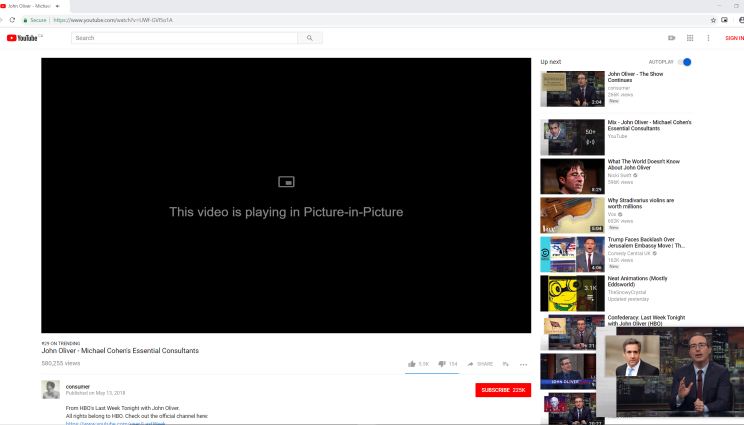Open the YouTube apps grid
The width and height of the screenshot is (744, 425).
tap(690, 38)
